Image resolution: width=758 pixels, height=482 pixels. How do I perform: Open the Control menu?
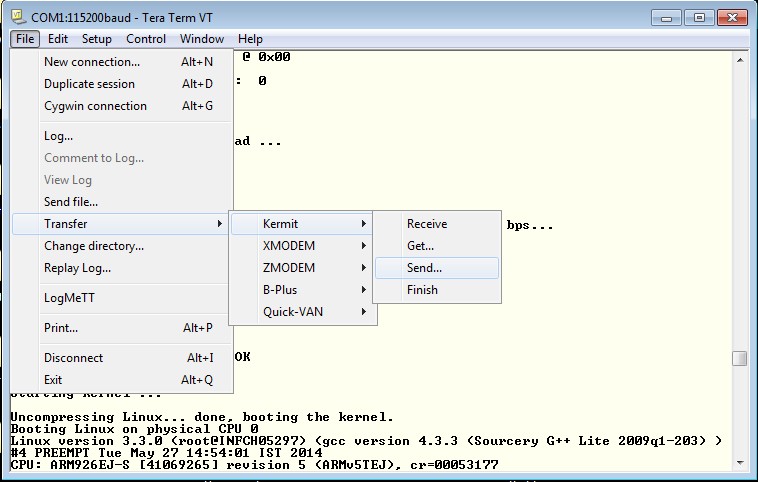(x=146, y=39)
